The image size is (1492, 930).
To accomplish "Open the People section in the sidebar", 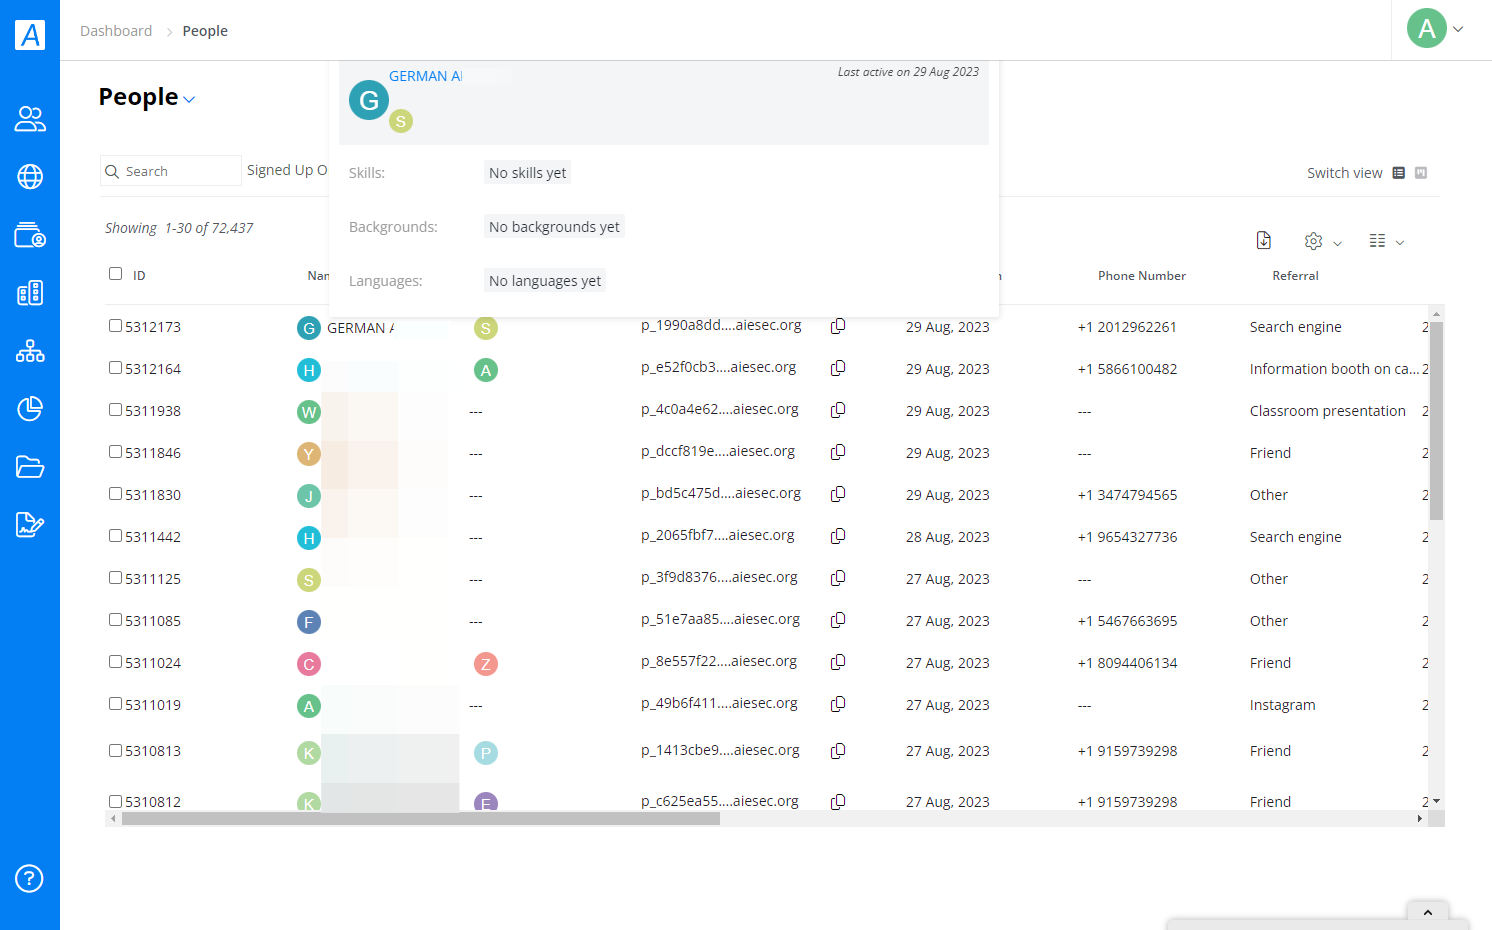I will (x=30, y=119).
